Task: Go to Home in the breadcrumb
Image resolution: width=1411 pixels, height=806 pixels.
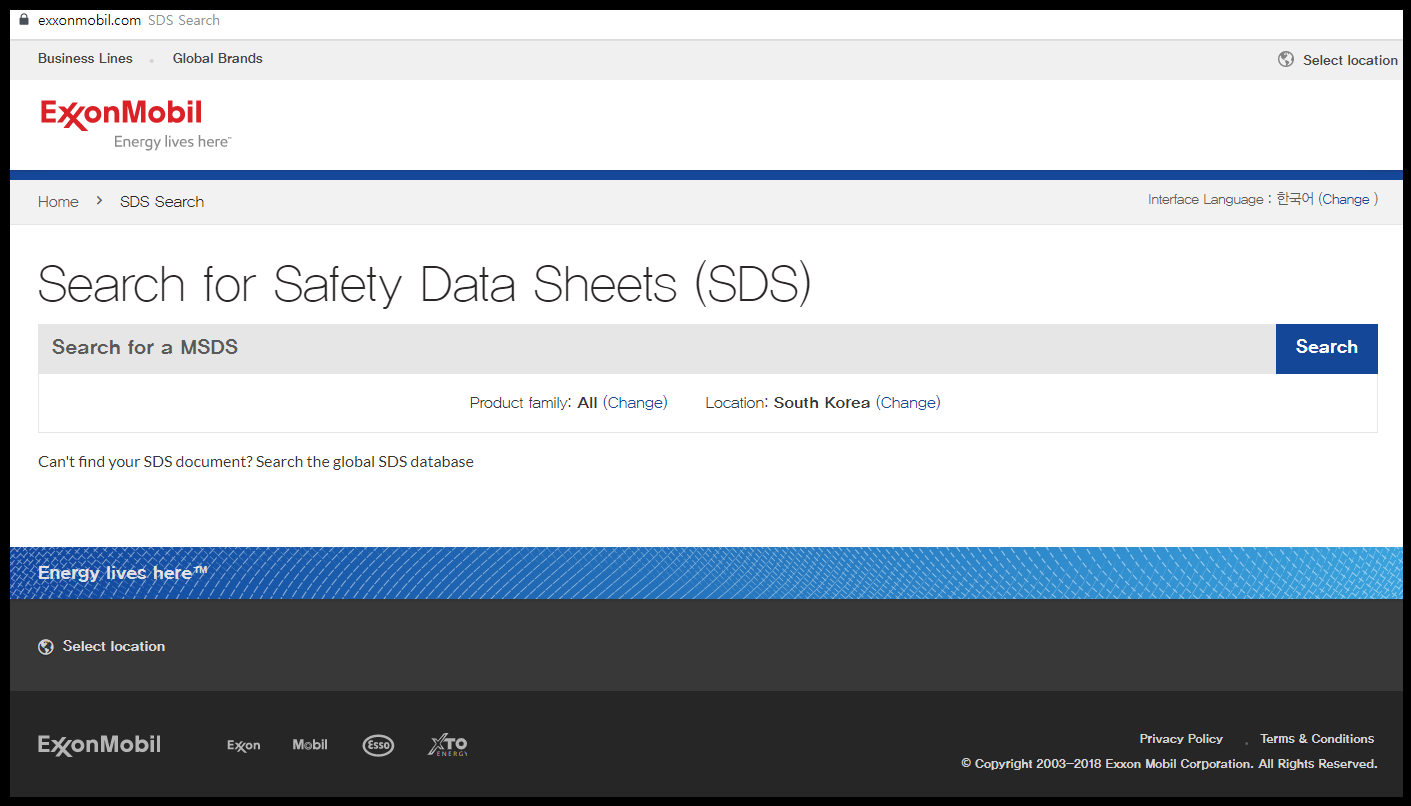Action: (58, 201)
